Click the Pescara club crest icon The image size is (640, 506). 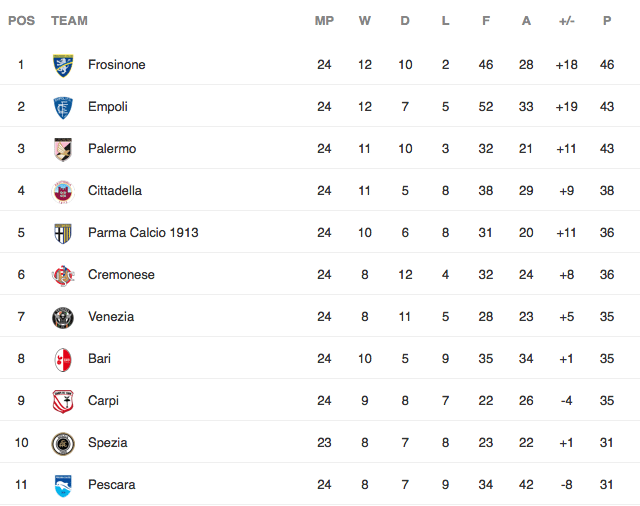(x=63, y=485)
